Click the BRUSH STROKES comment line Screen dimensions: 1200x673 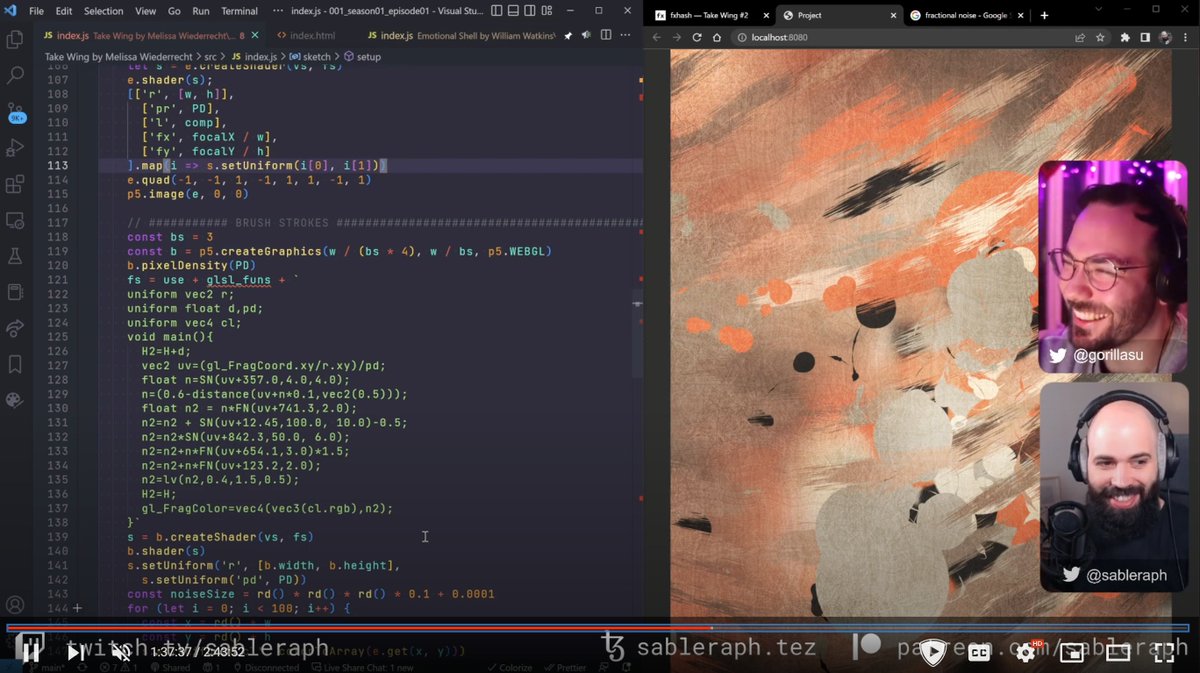pos(385,222)
